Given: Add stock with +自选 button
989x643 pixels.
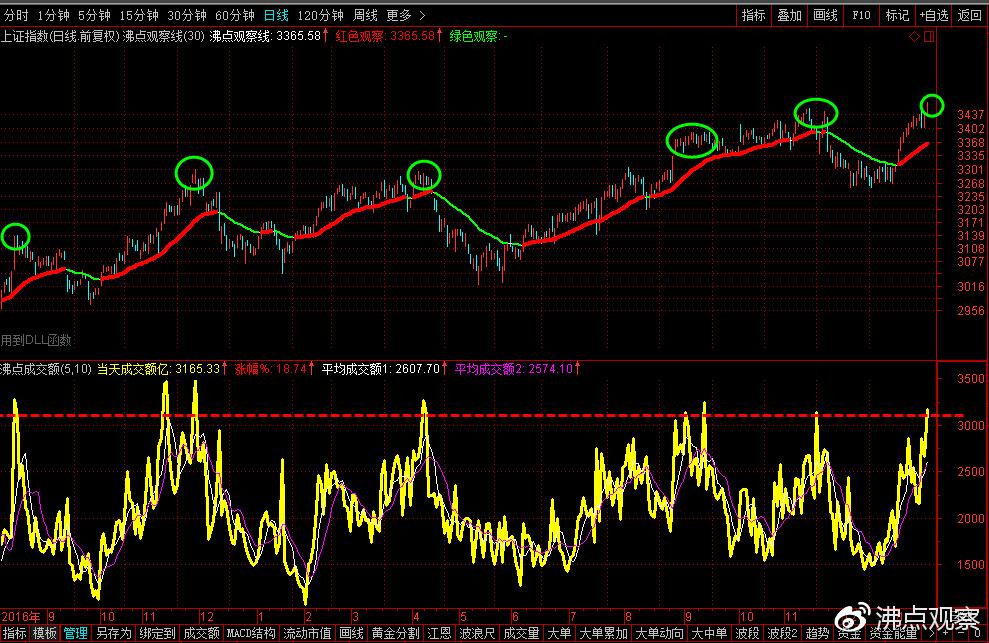Looking at the screenshot, I should coord(932,15).
